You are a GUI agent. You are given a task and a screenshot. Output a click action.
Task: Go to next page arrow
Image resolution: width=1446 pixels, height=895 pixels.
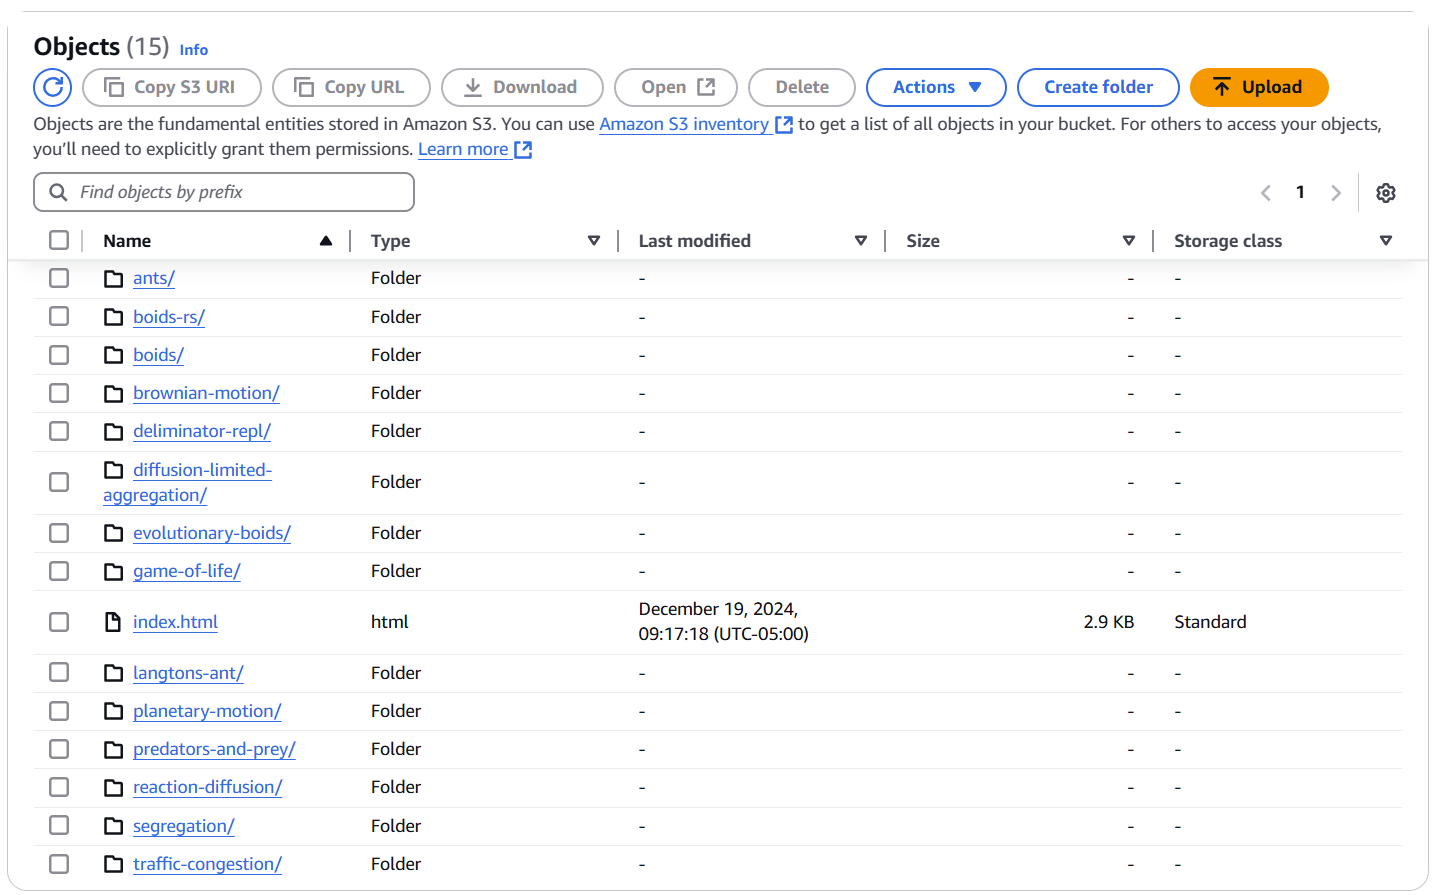point(1336,193)
